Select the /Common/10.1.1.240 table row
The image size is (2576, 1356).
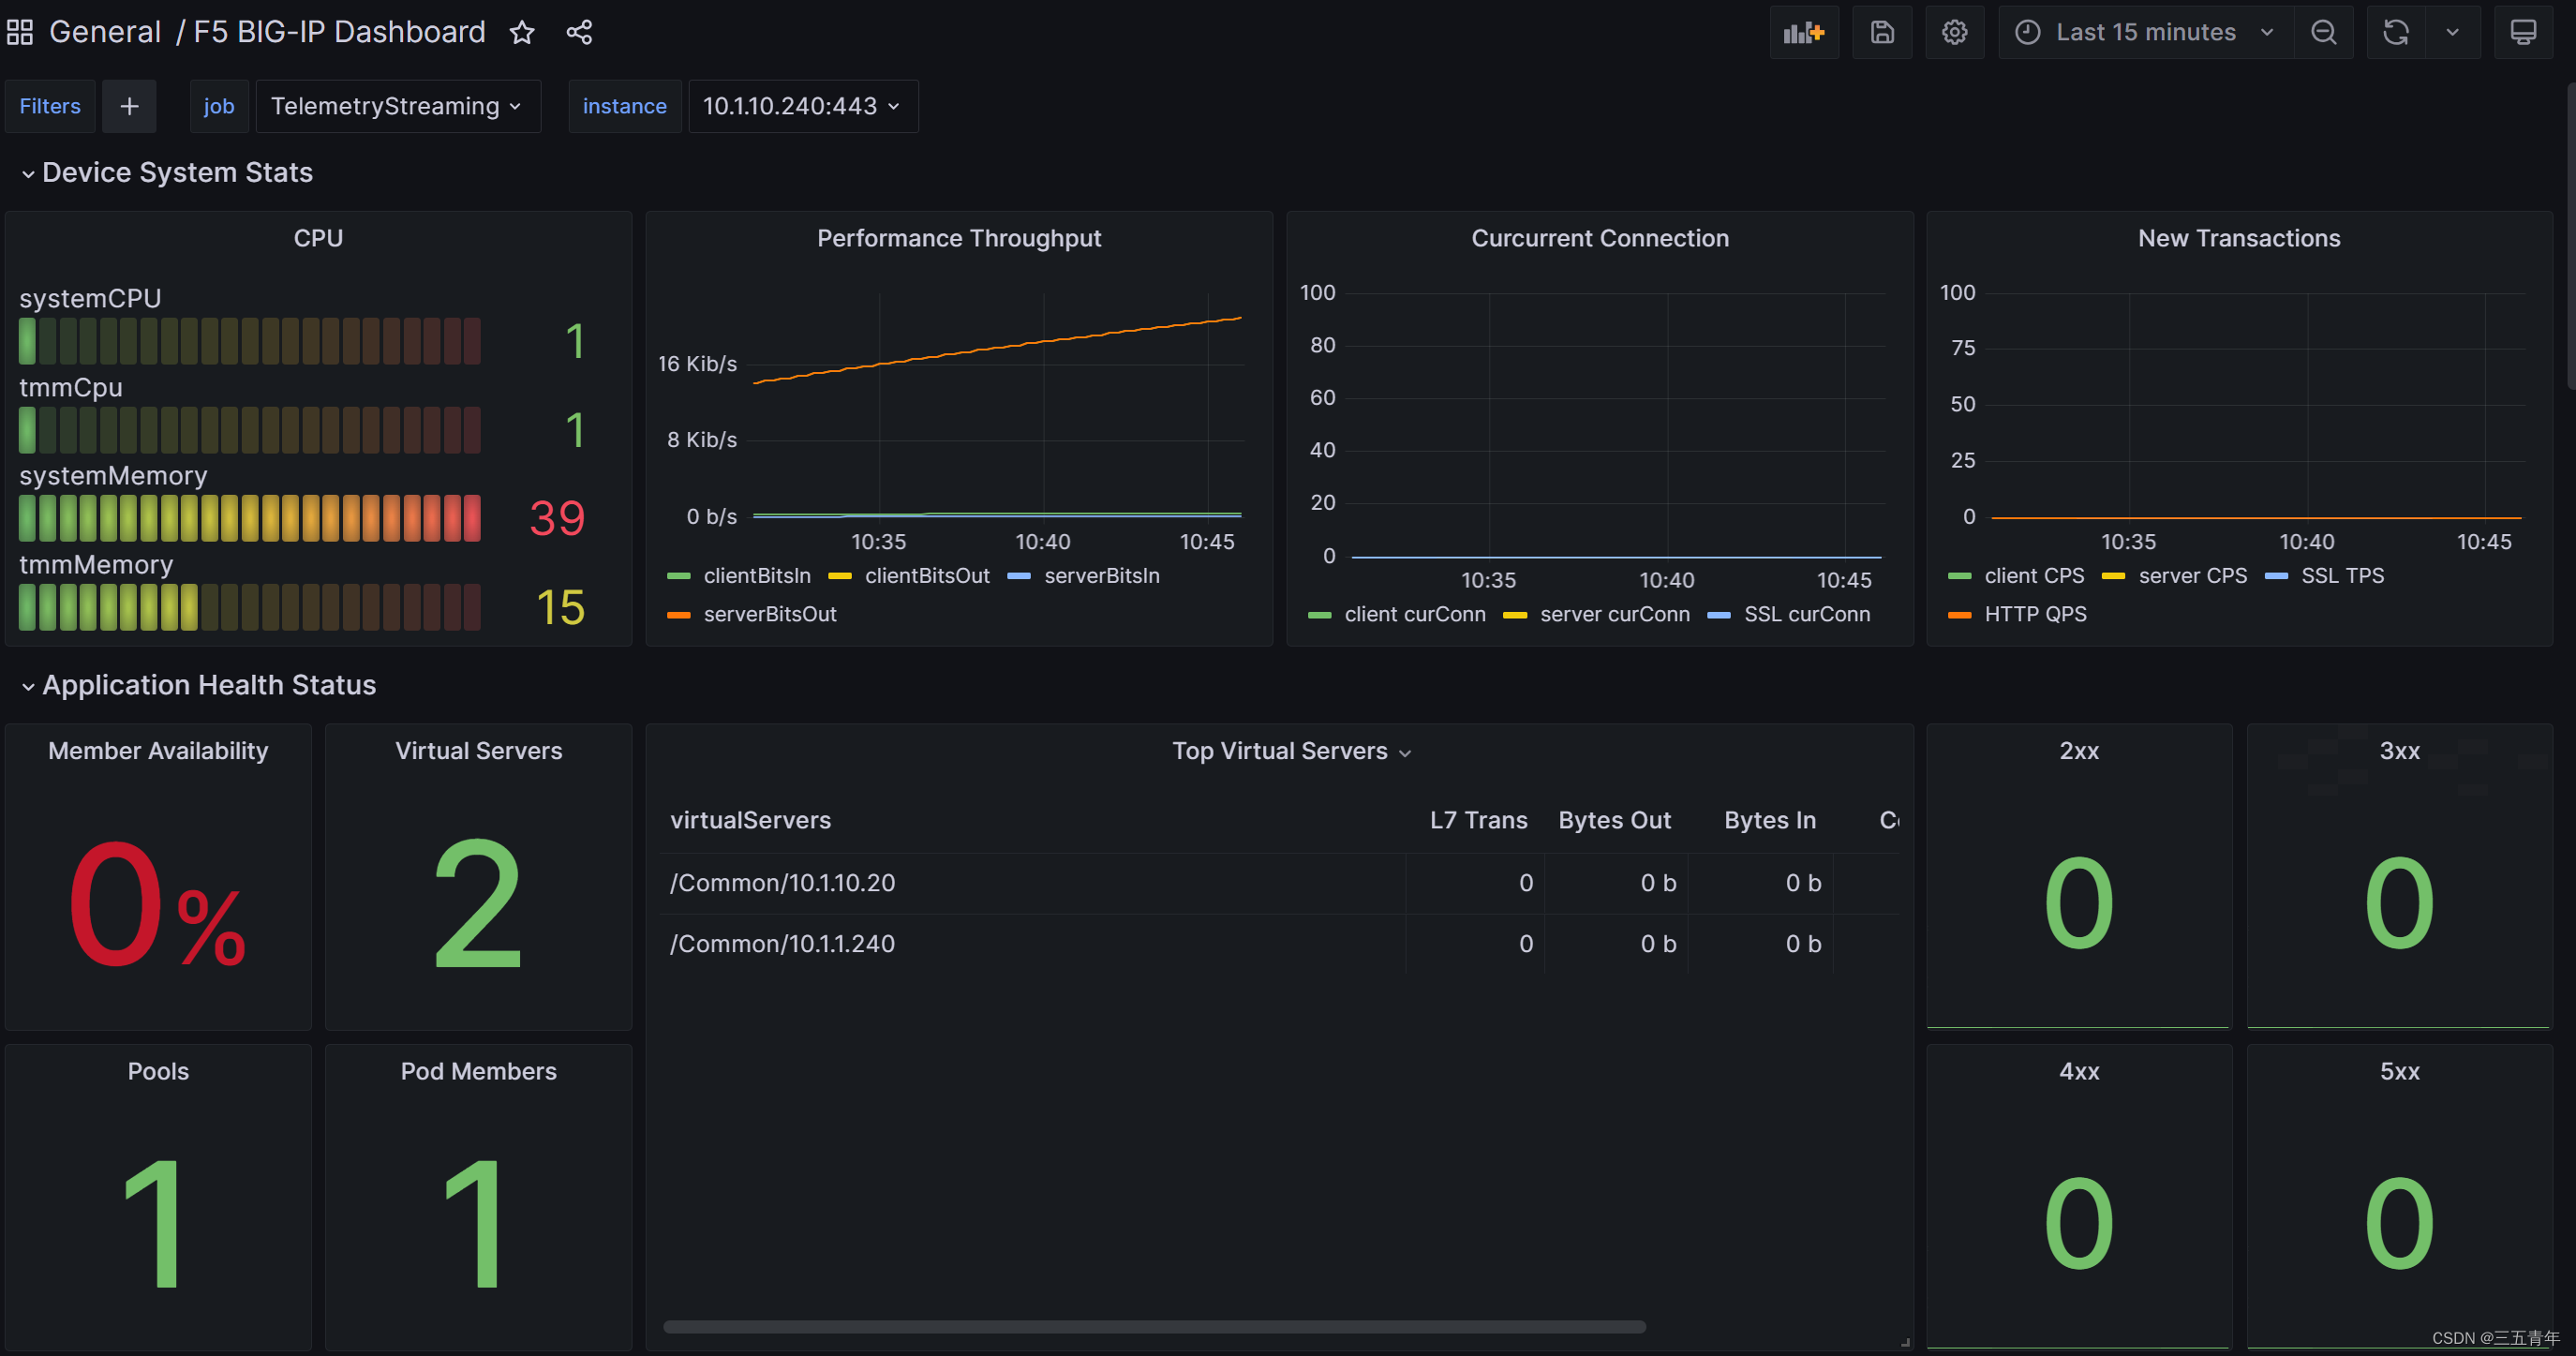1279,944
